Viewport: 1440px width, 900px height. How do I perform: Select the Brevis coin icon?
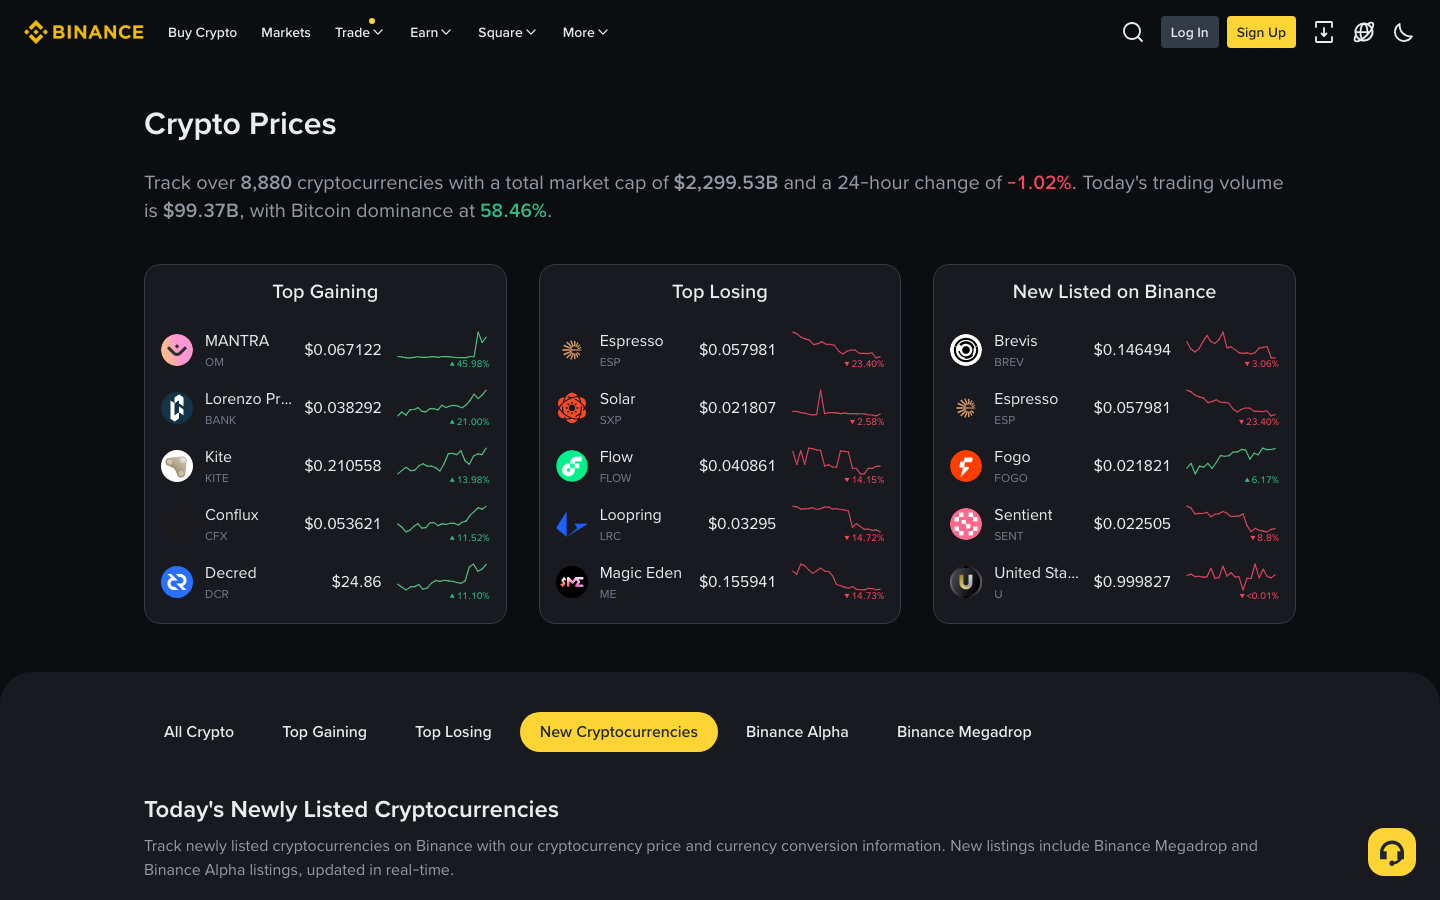coord(965,349)
